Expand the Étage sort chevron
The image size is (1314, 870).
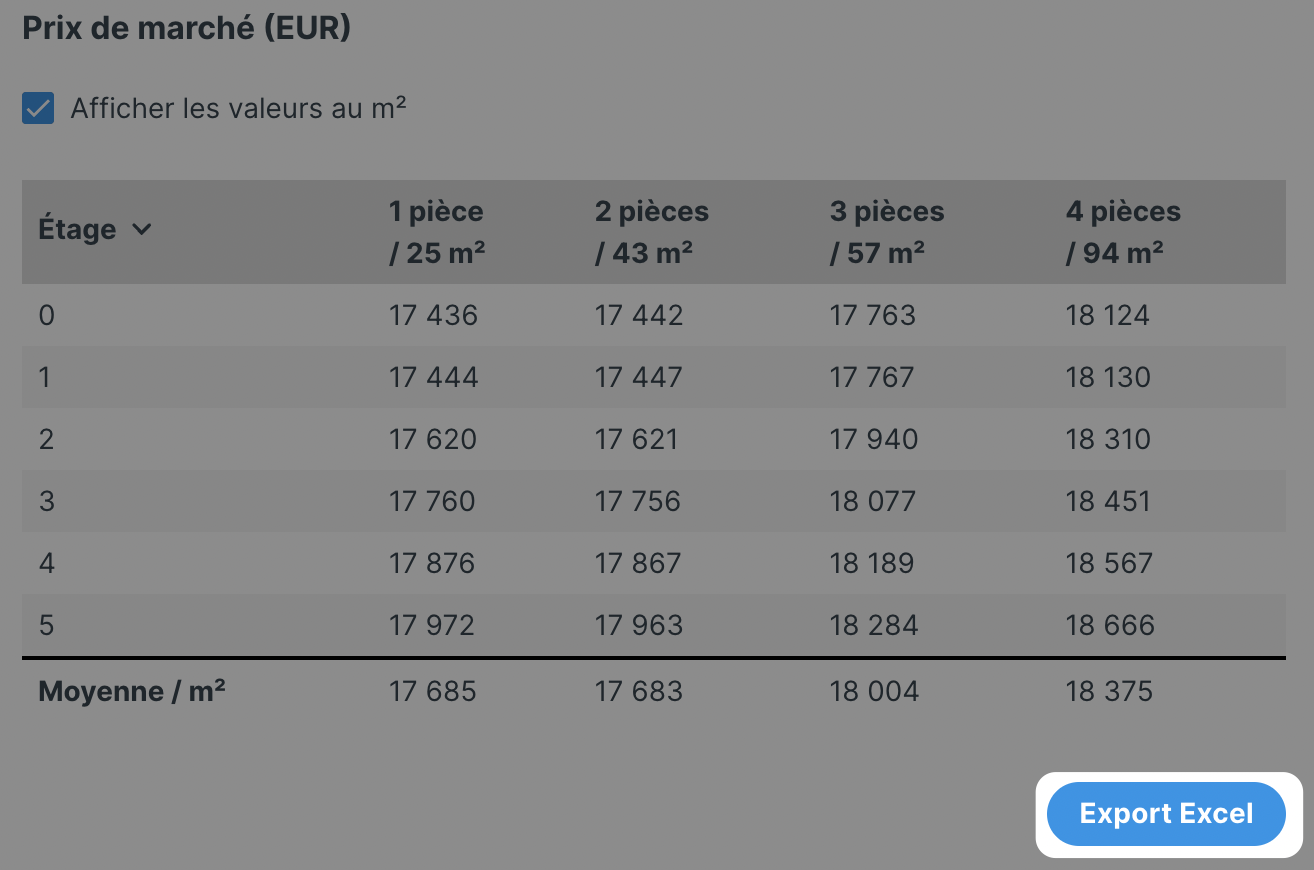coord(142,229)
